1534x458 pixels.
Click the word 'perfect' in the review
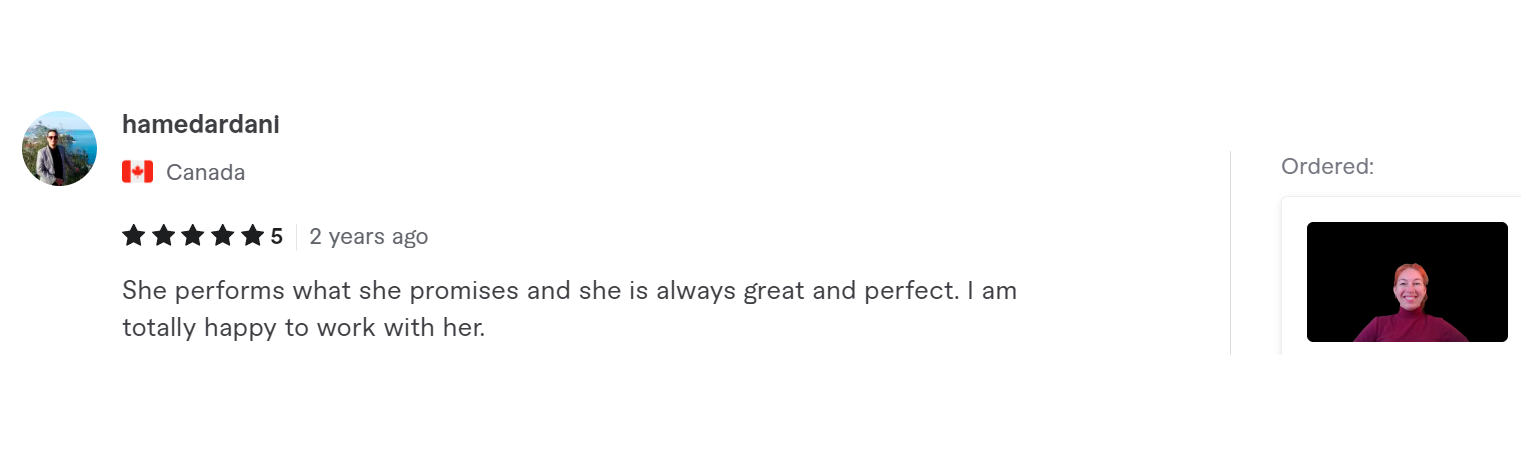point(909,290)
